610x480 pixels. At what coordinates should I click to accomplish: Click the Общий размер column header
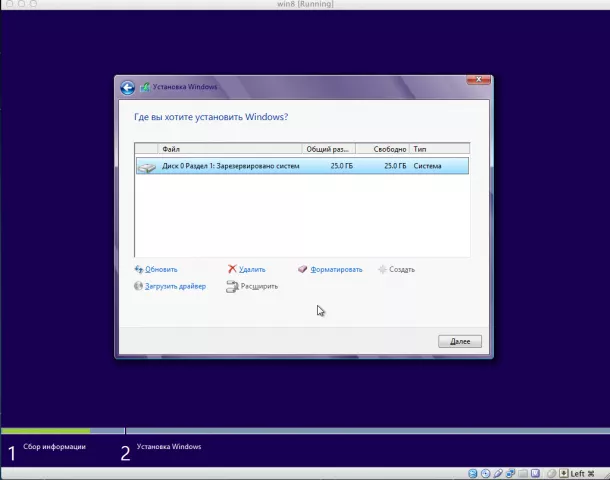click(328, 149)
